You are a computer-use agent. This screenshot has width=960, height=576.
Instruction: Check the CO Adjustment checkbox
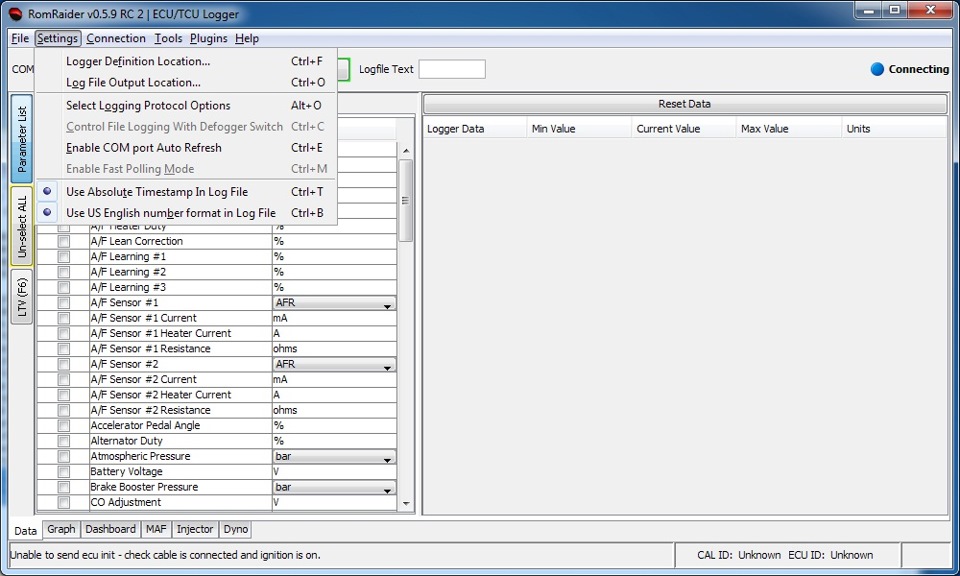click(63, 502)
